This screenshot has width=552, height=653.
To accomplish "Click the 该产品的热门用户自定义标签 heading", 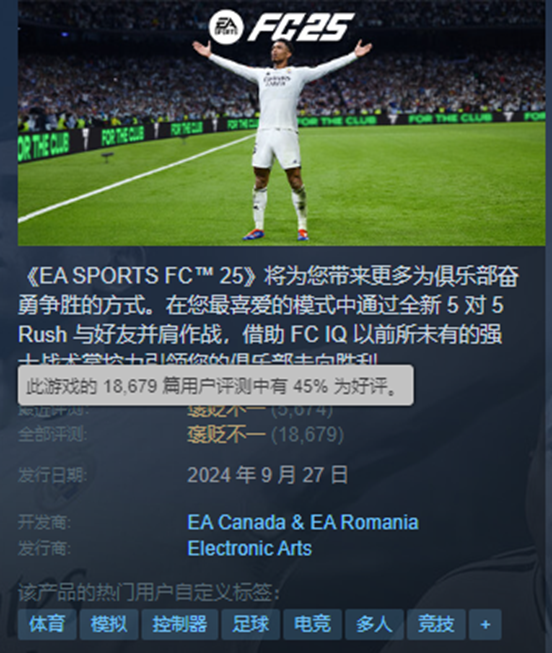I will 149,593.
